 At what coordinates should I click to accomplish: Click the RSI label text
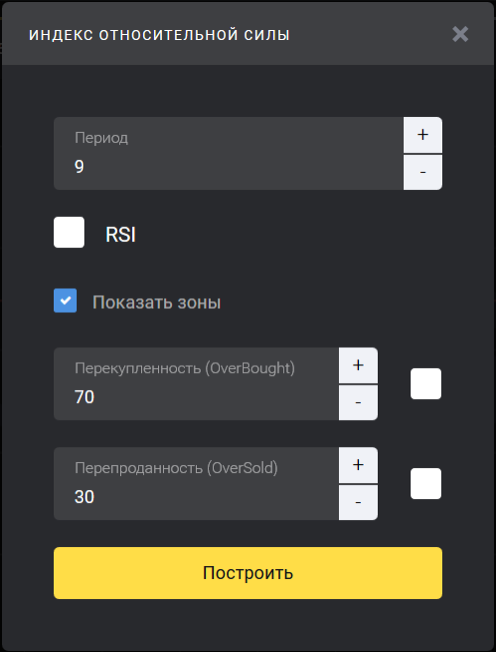pos(121,235)
